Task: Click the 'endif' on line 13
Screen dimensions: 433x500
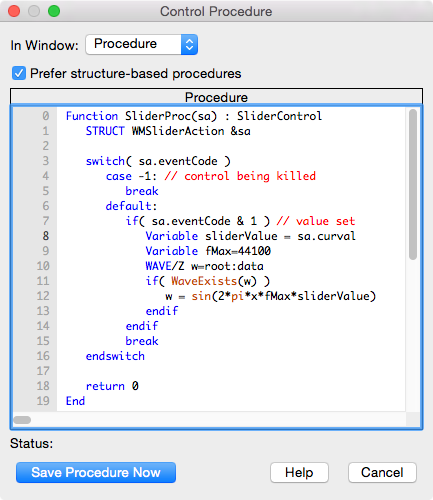Action: point(162,311)
